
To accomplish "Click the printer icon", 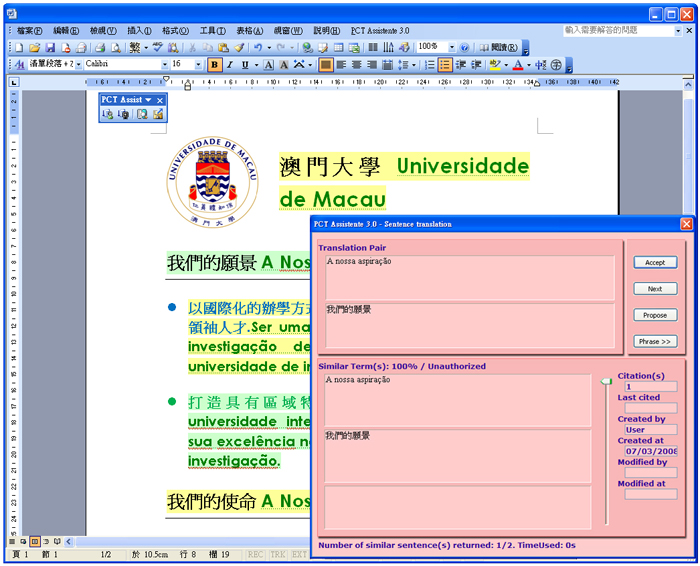I will coord(100,47).
